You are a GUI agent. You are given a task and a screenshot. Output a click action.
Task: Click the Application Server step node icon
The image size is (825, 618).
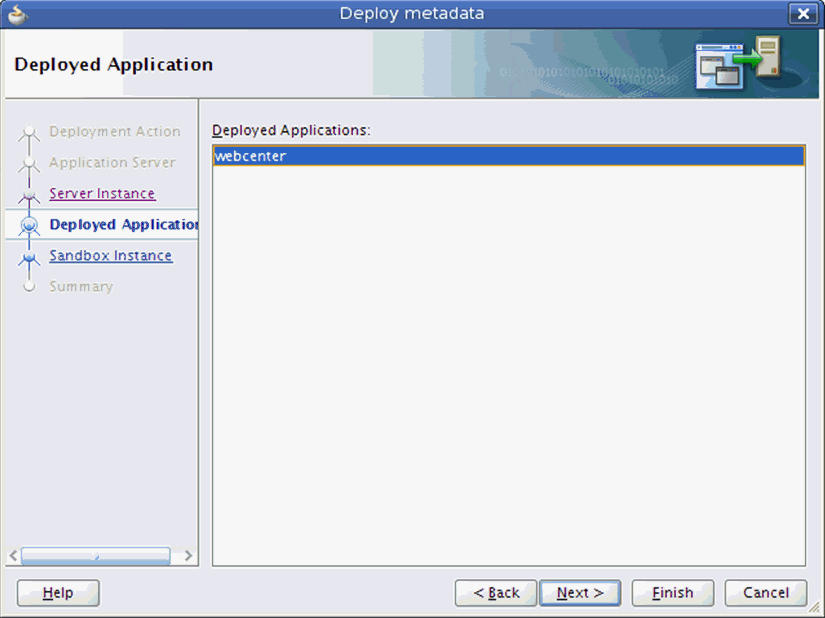tap(29, 164)
